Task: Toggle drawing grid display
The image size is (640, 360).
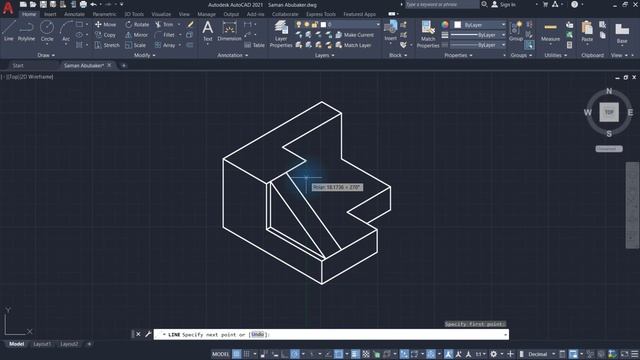Action: click(236, 354)
